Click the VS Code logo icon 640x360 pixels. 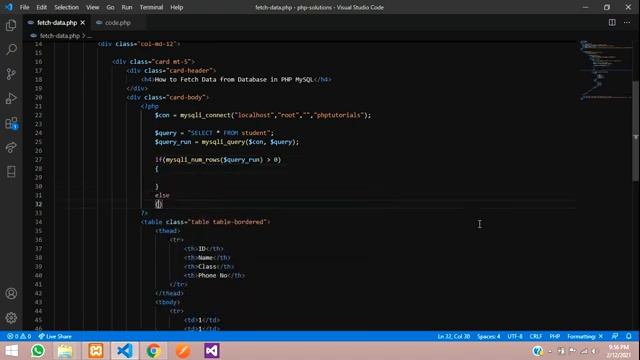[9, 7]
